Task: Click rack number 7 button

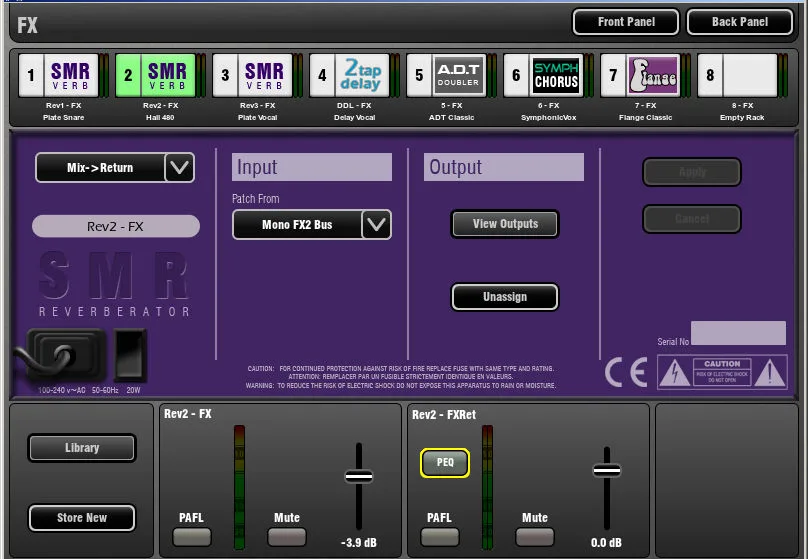Action: pyautogui.click(x=613, y=75)
